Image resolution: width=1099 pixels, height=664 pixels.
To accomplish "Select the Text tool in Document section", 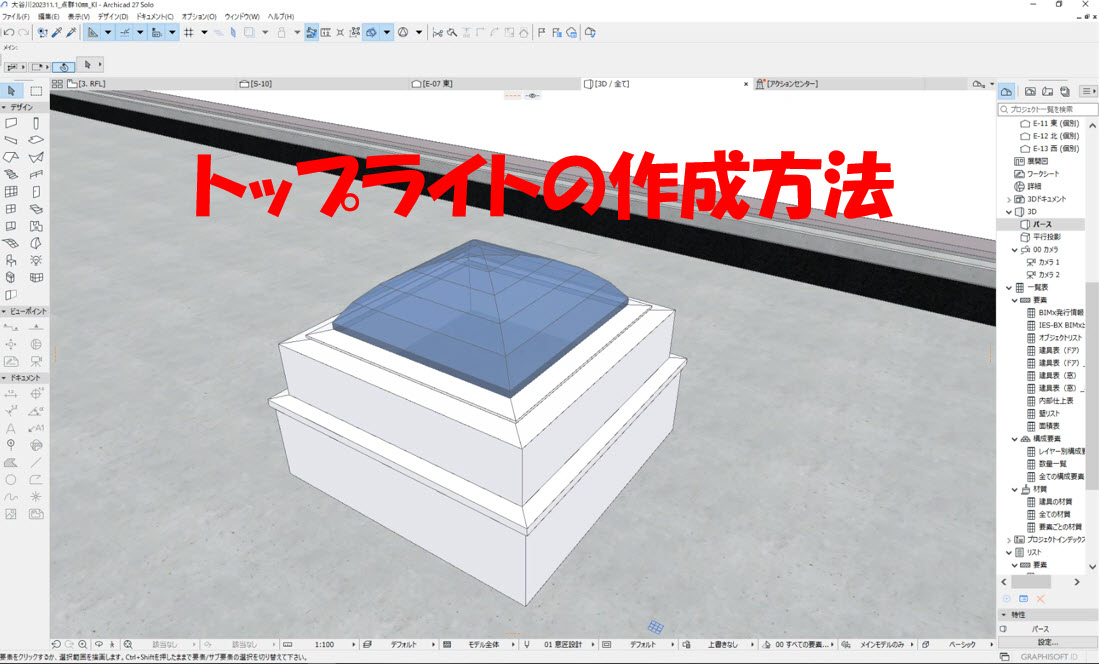I will click(11, 428).
